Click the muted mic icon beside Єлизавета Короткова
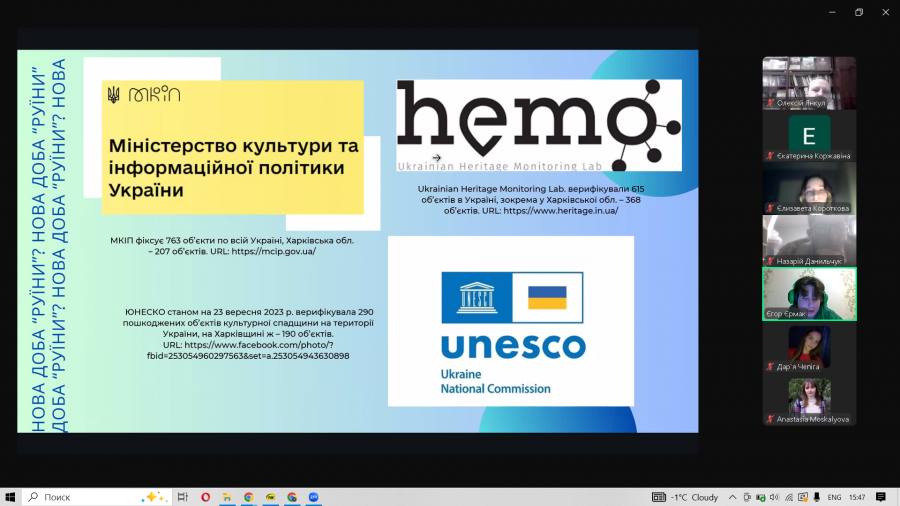 coord(770,208)
